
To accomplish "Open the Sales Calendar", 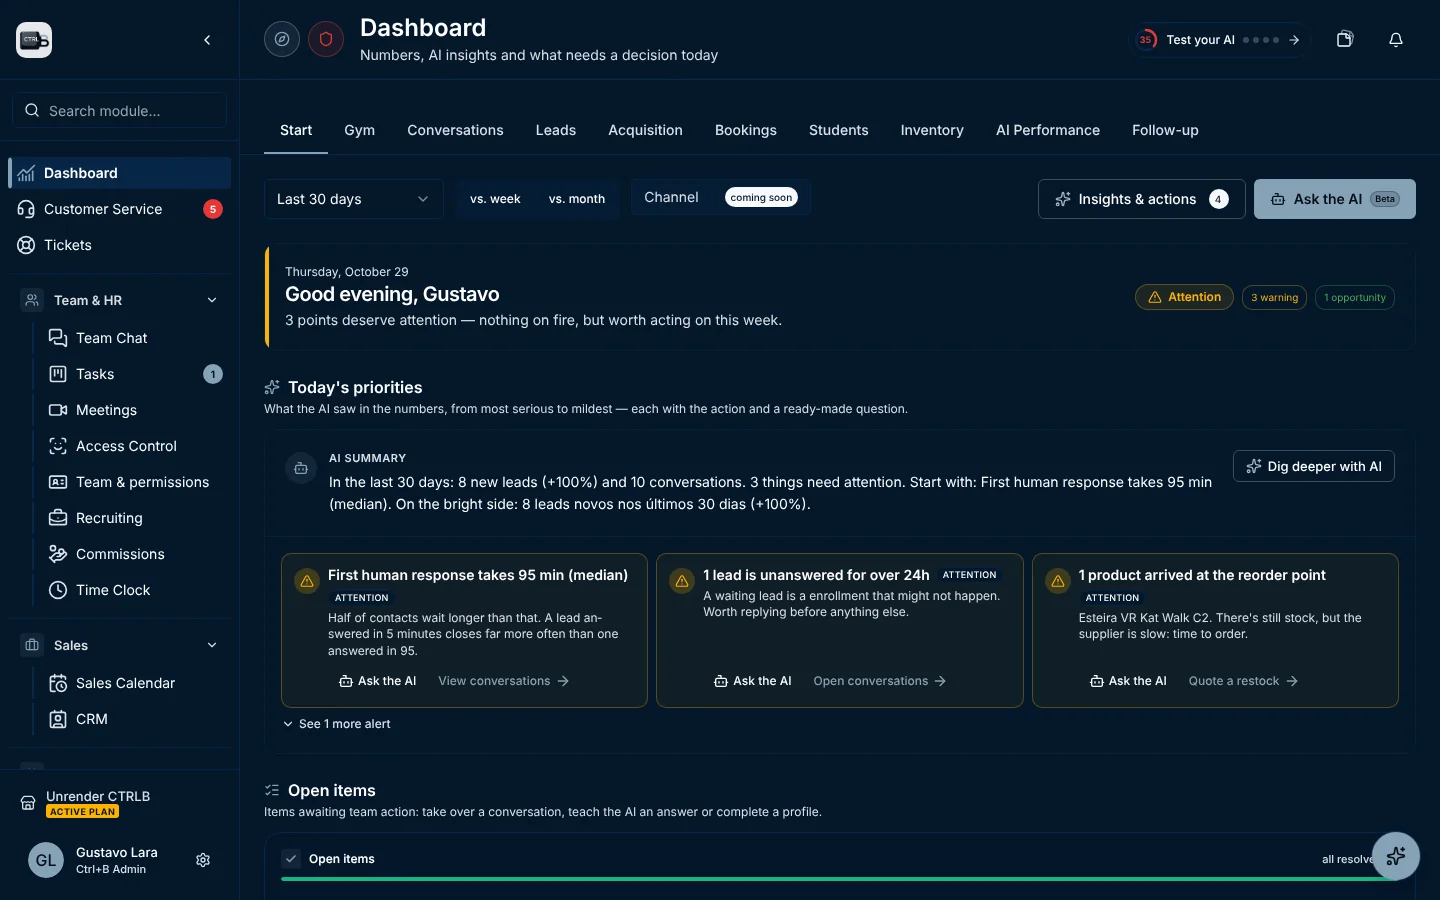I will [x=135, y=683].
